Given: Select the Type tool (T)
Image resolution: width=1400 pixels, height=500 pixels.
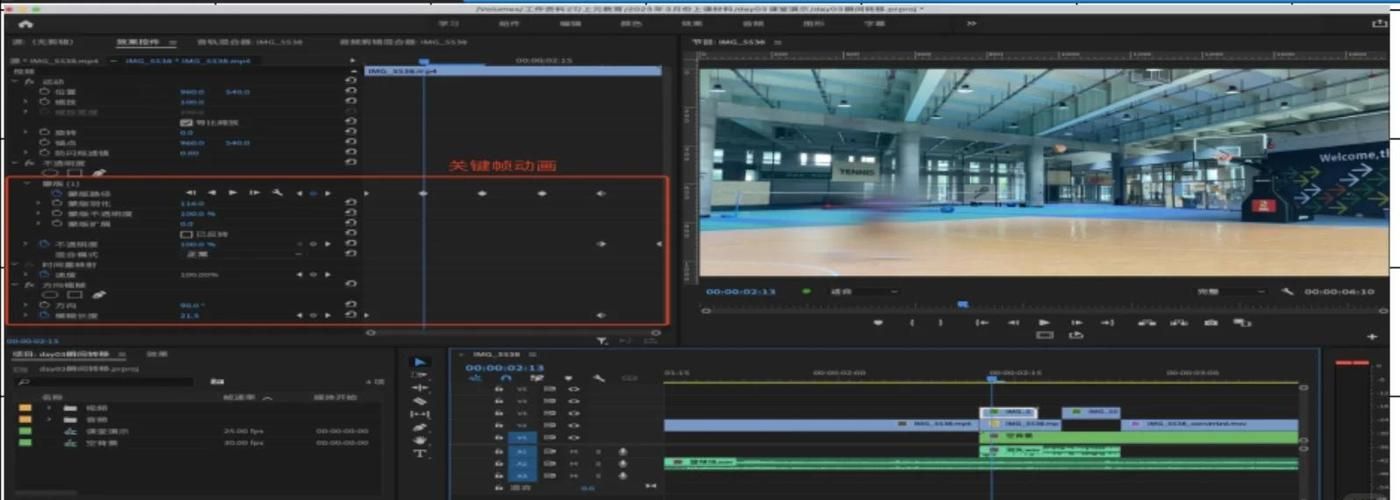Looking at the screenshot, I should tap(420, 453).
